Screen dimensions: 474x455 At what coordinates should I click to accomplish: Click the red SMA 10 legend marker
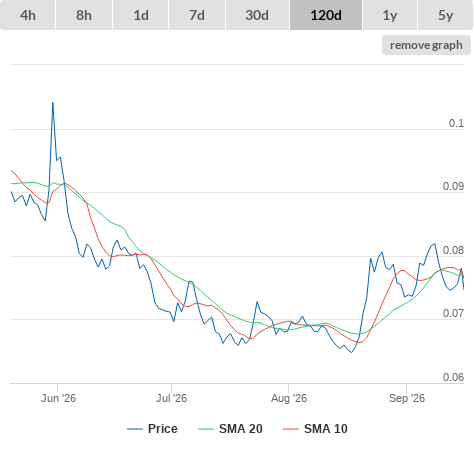point(291,429)
